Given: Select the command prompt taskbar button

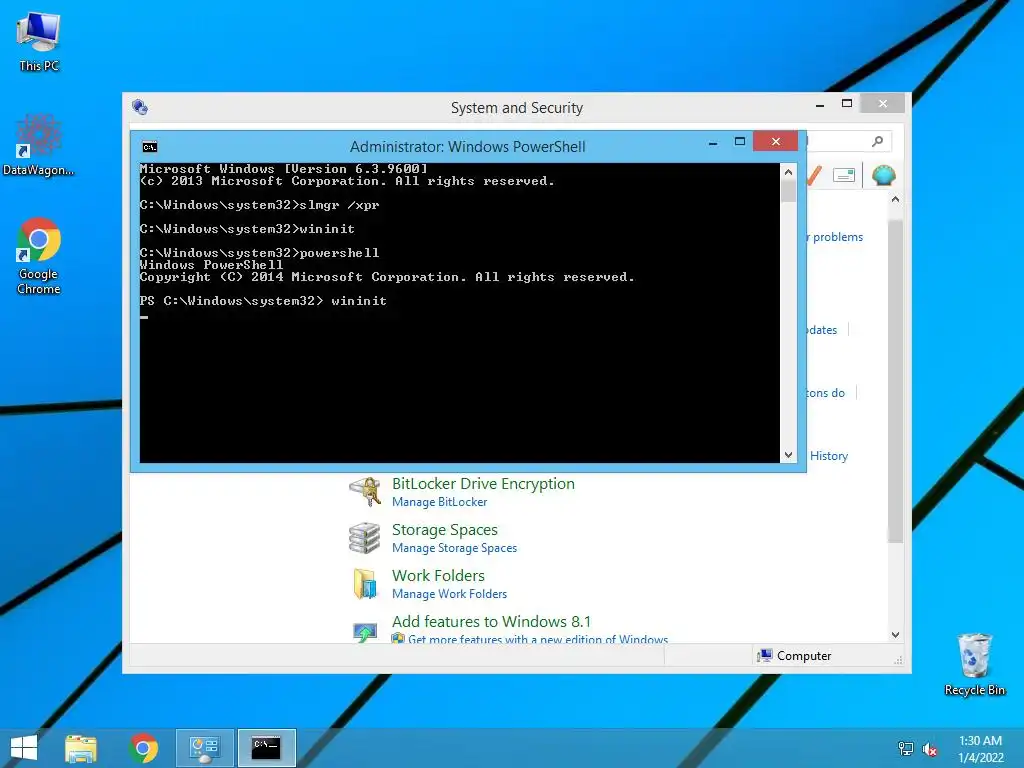Looking at the screenshot, I should [266, 748].
